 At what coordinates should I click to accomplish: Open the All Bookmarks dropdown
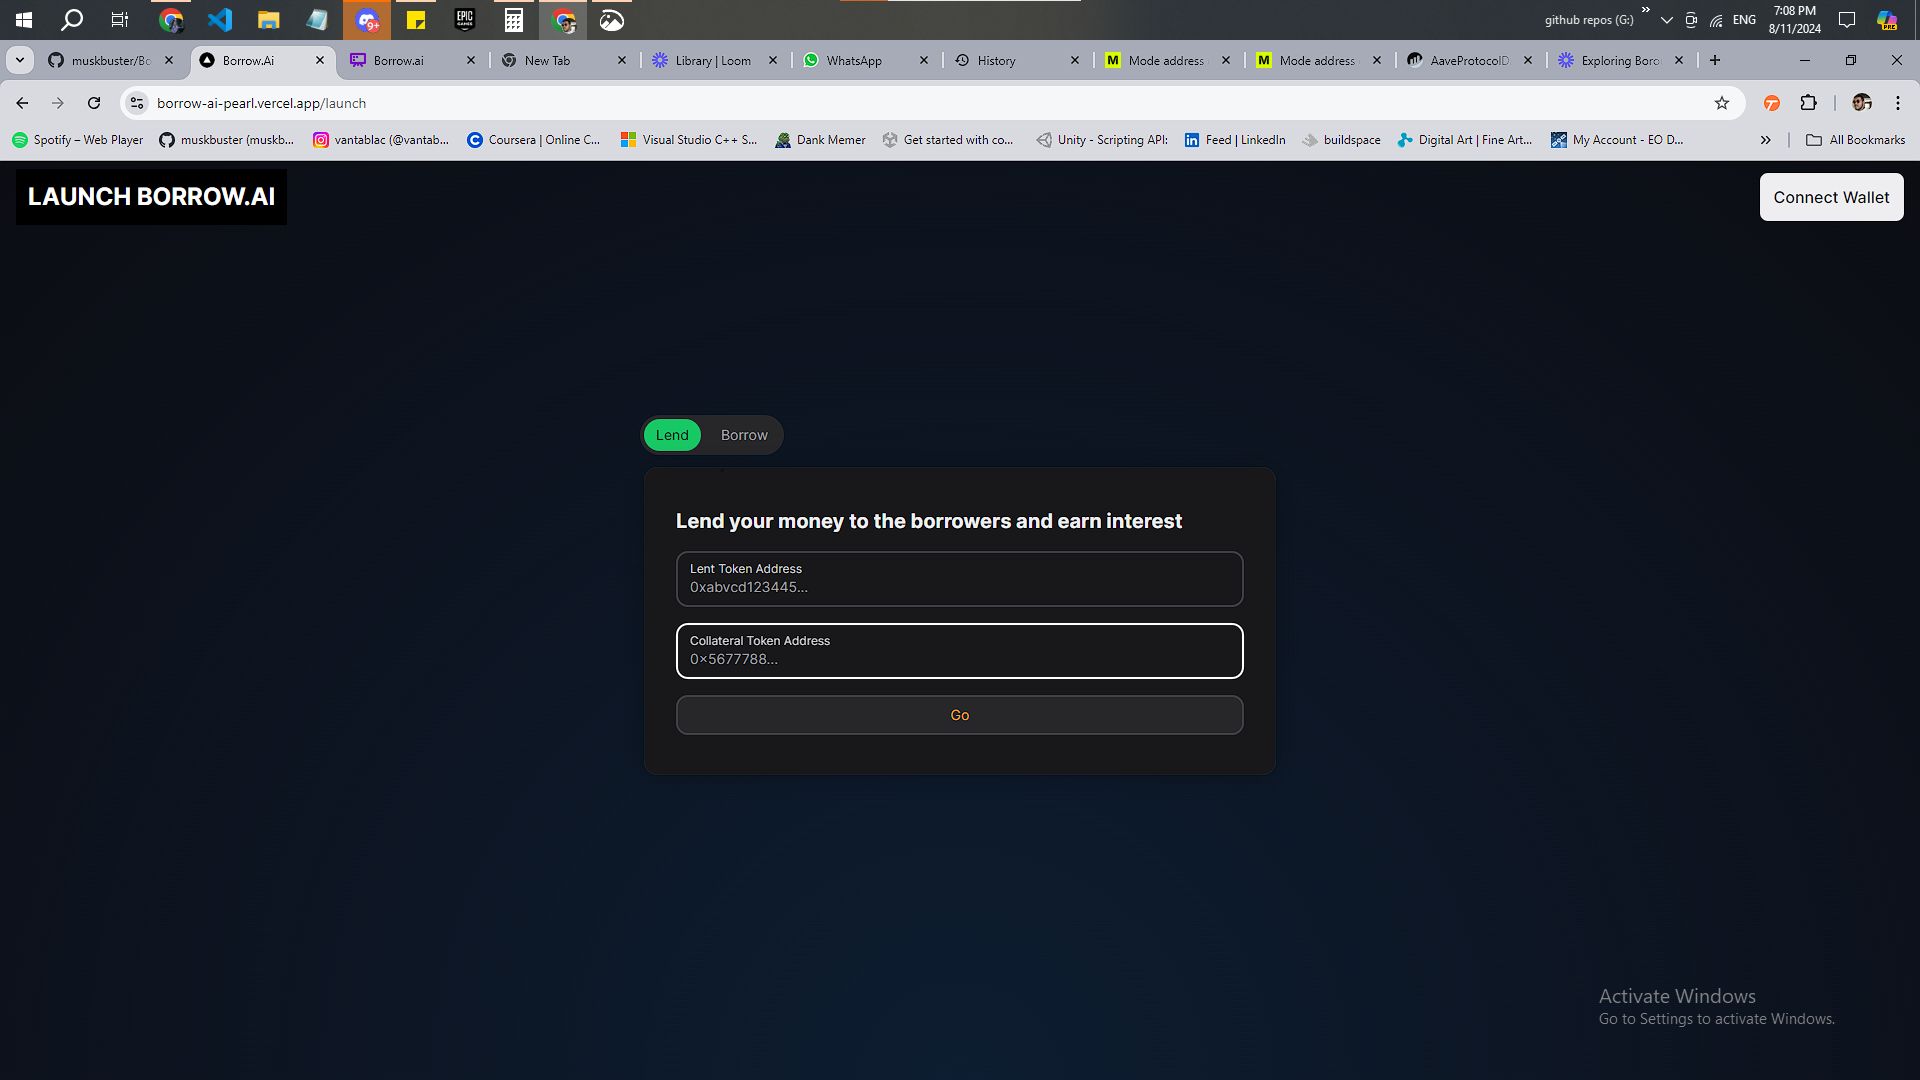(x=1855, y=138)
